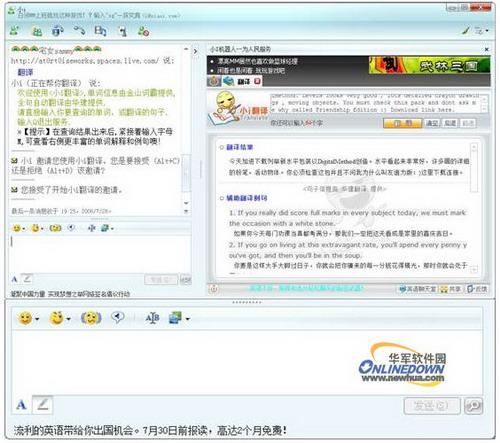
Task: Click the chat history scroll-up arrow
Action: pos(186,49)
